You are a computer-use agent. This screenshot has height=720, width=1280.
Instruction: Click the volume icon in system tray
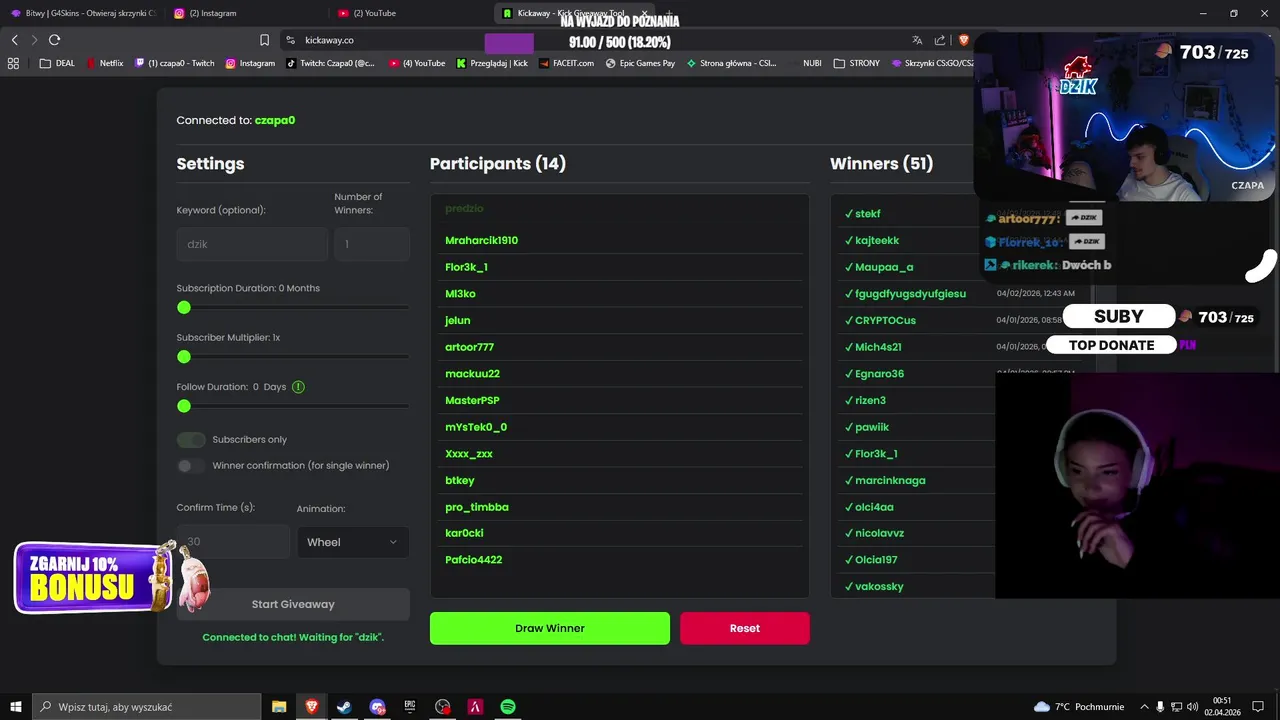[x=1193, y=707]
